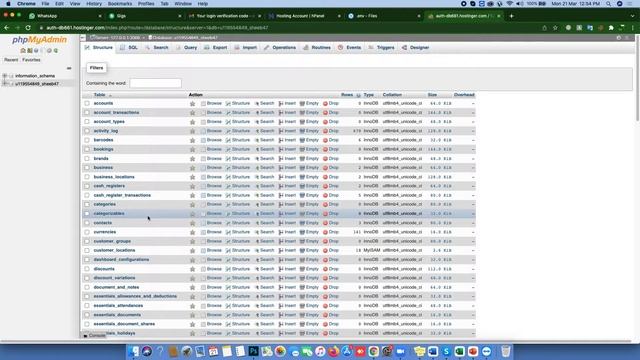This screenshot has width=640, height=360.
Task: Click the page vertical scrollbar
Action: coord(637,78)
